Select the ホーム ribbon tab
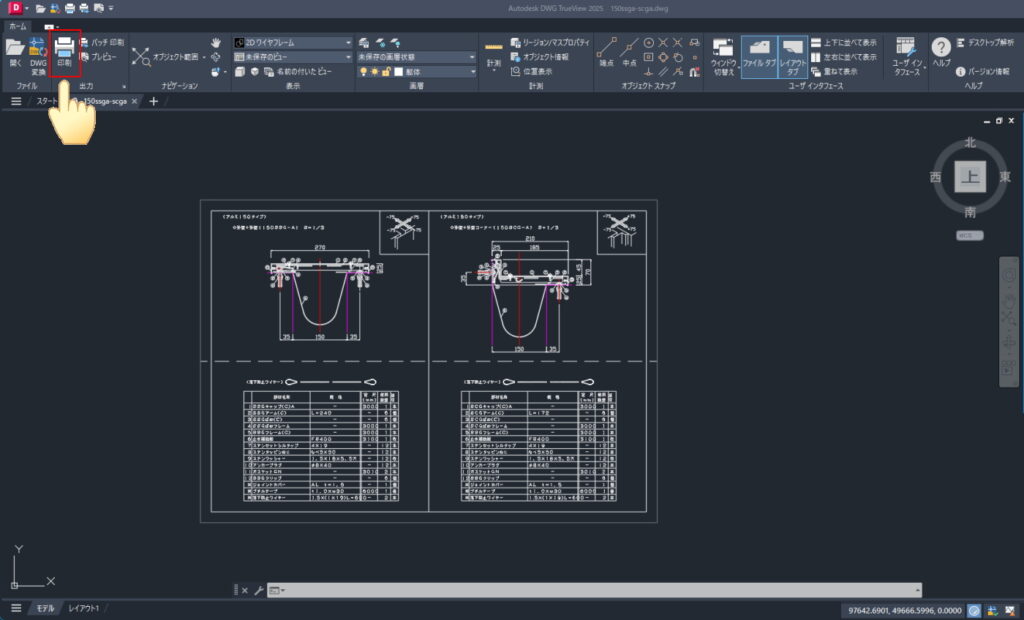 tap(17, 26)
